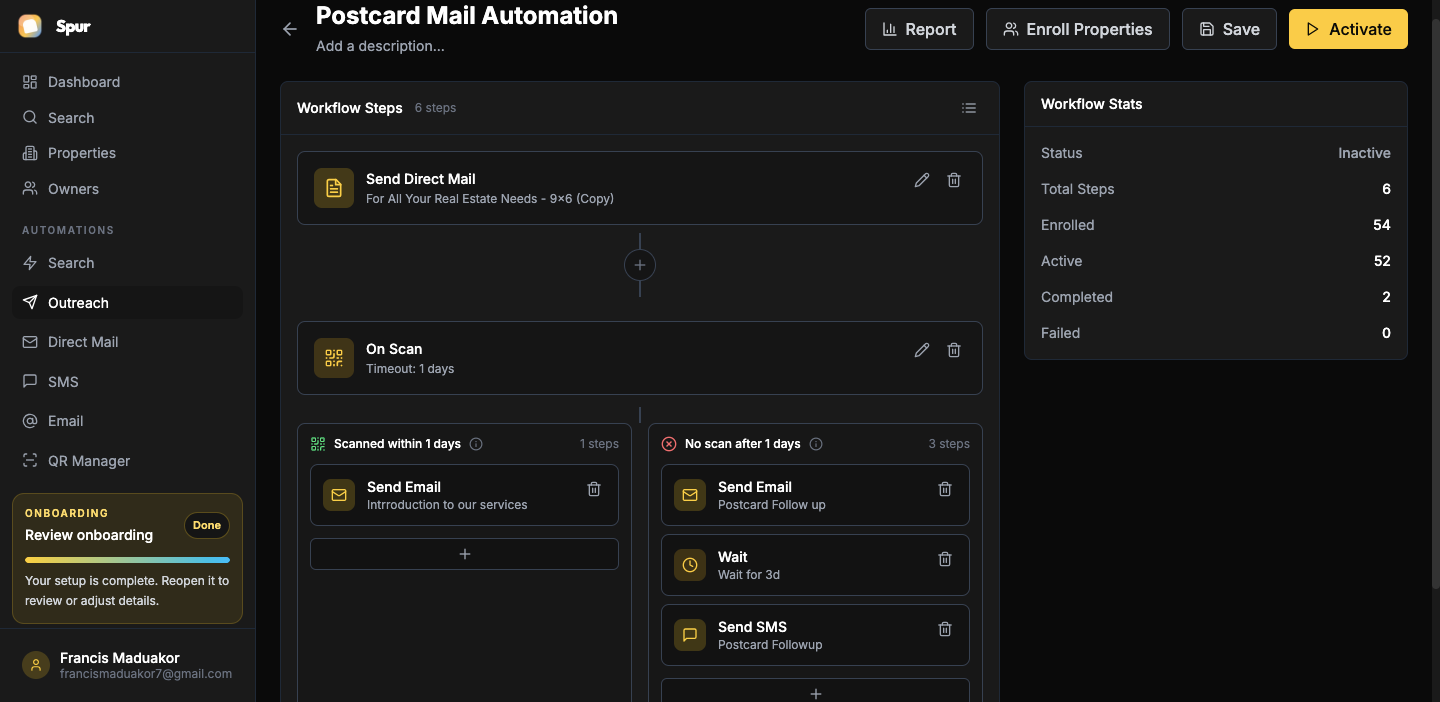1440x702 pixels.
Task: Delete the Wait for 3d step
Action: 945,559
